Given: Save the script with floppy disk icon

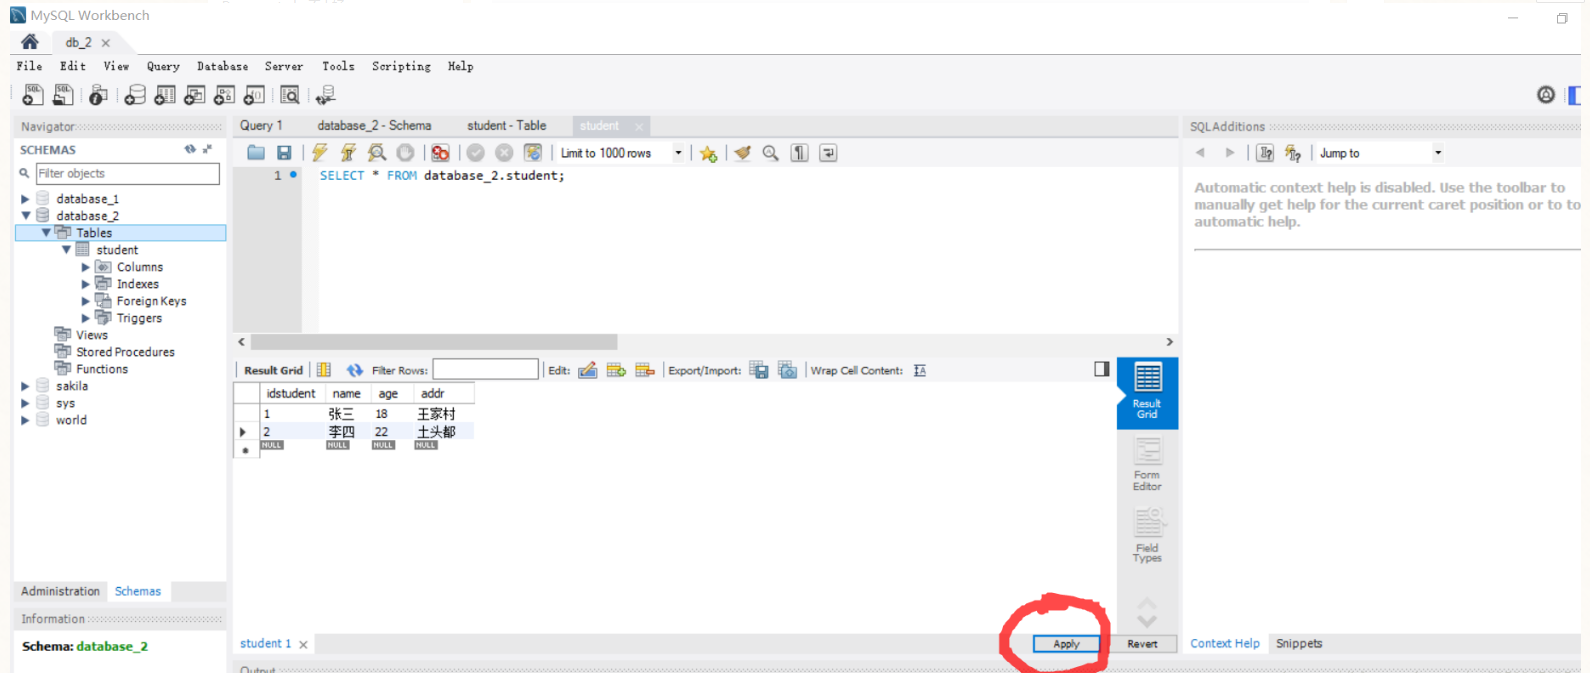Looking at the screenshot, I should [x=284, y=153].
